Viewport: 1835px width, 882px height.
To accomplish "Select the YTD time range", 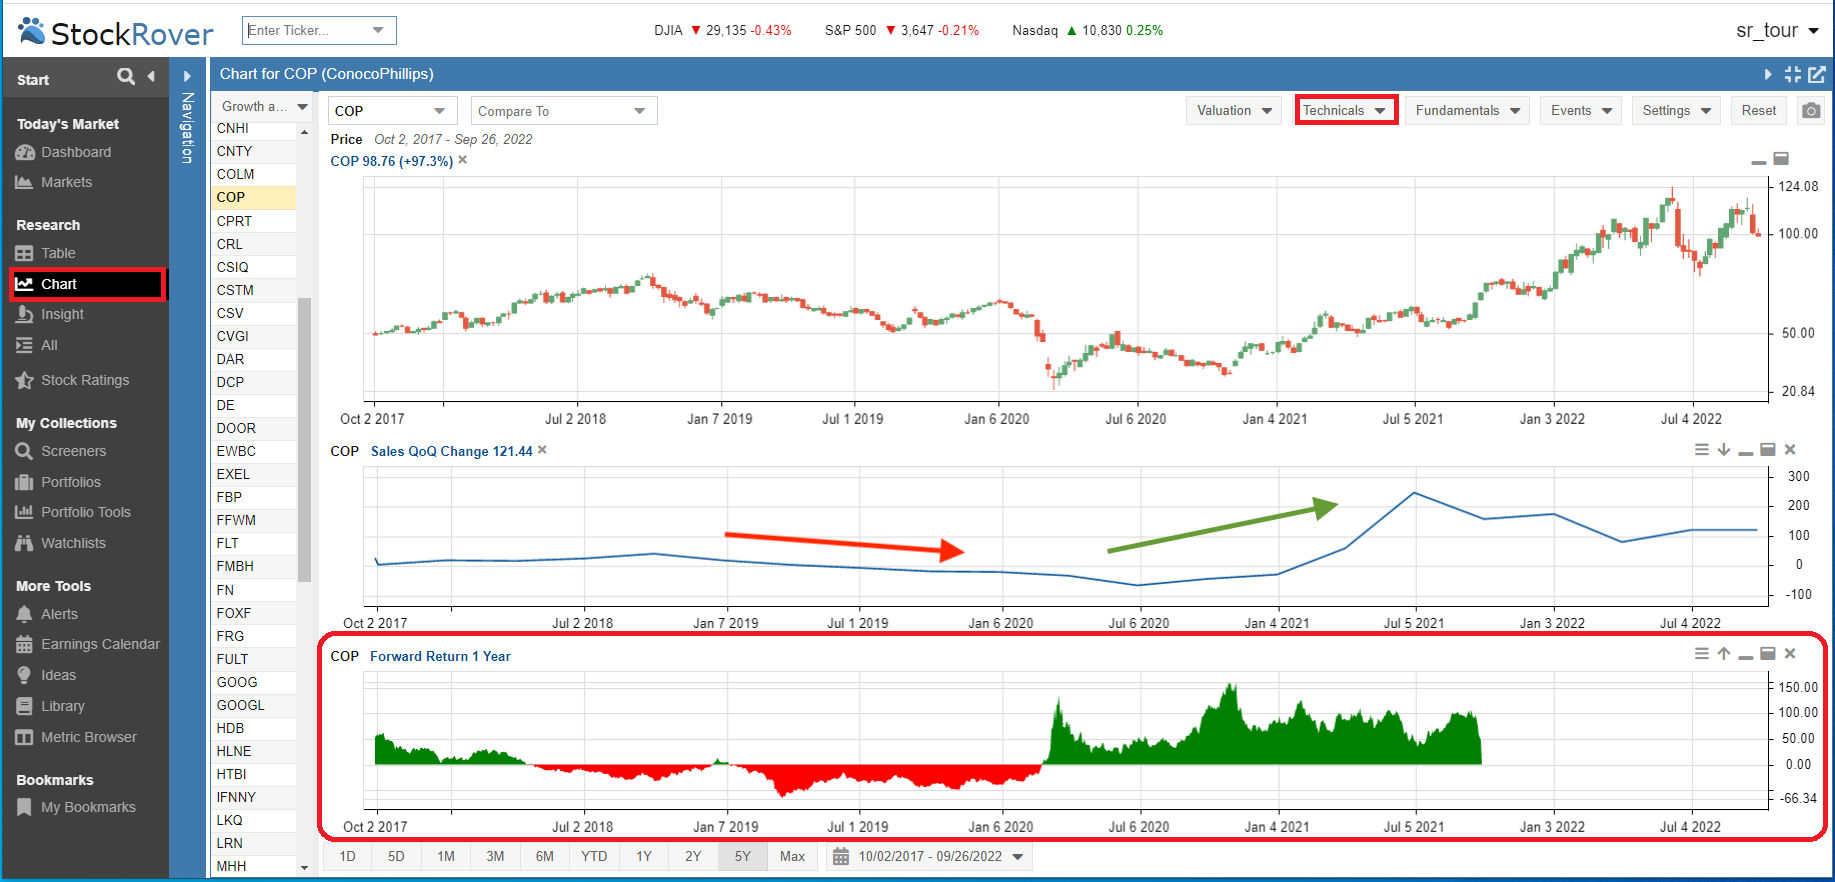I will tap(594, 856).
